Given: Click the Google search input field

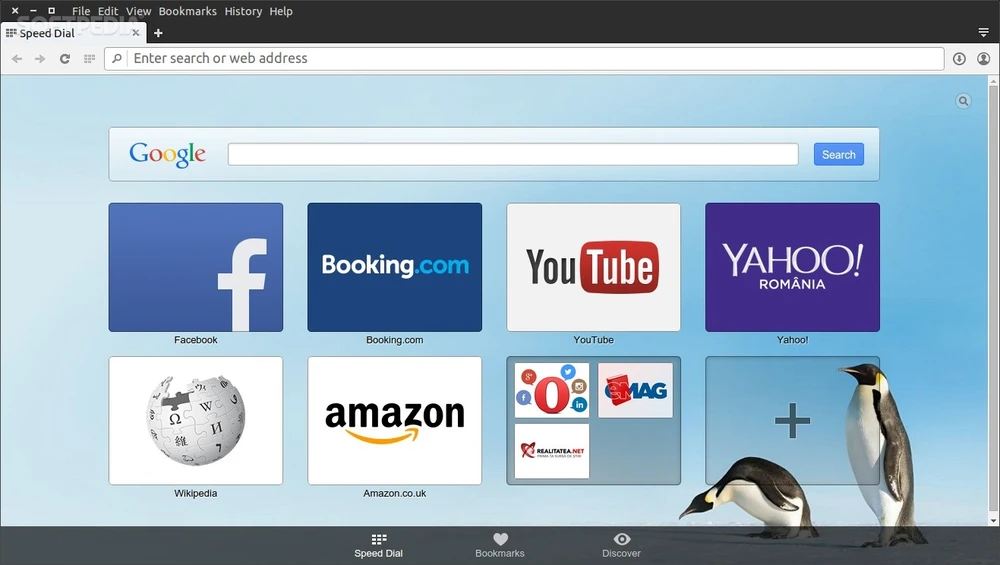Looking at the screenshot, I should 512,154.
